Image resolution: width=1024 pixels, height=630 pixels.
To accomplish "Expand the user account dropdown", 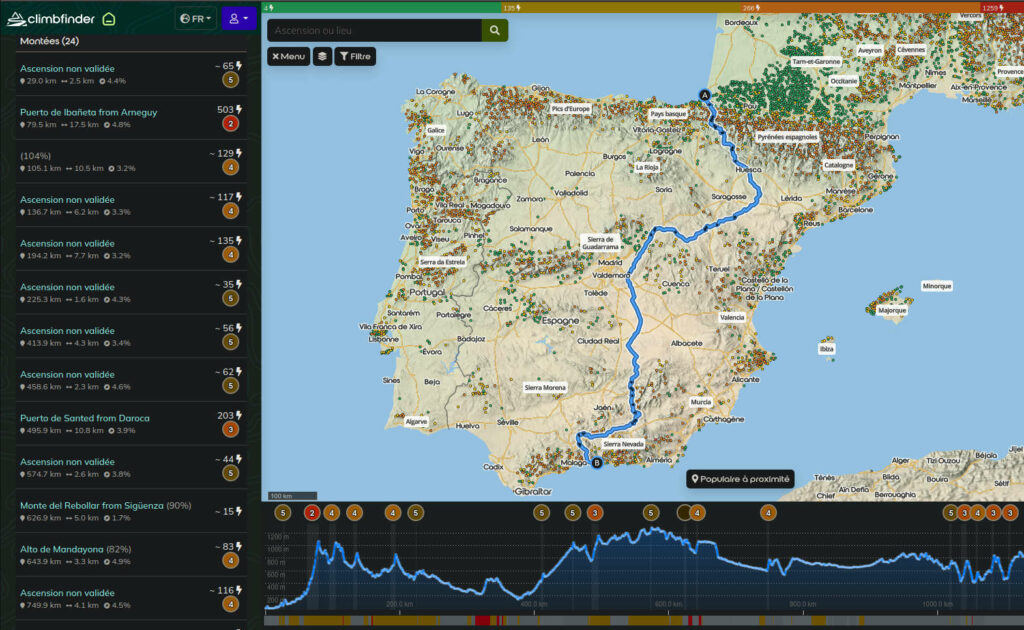I will pos(238,18).
